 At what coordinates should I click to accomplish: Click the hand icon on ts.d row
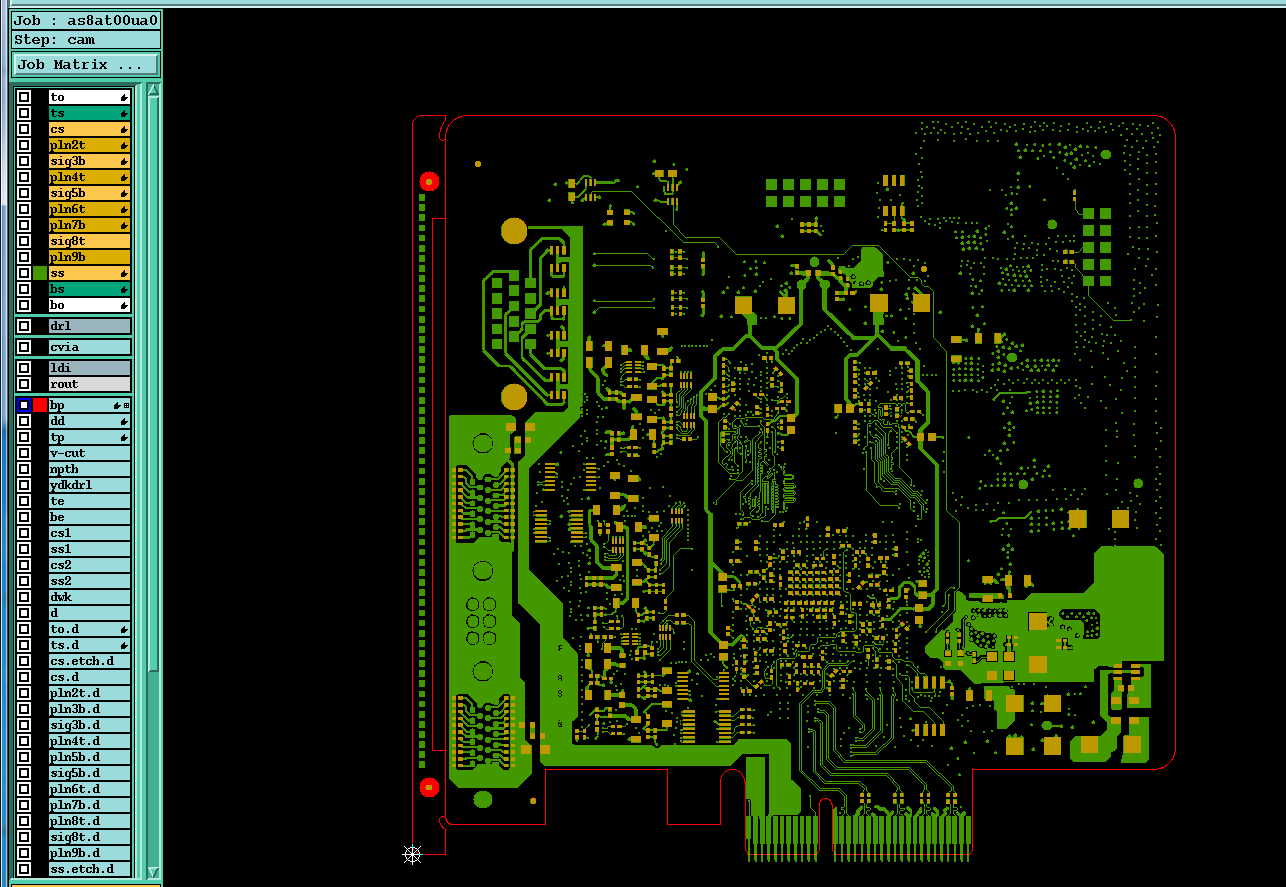point(124,646)
